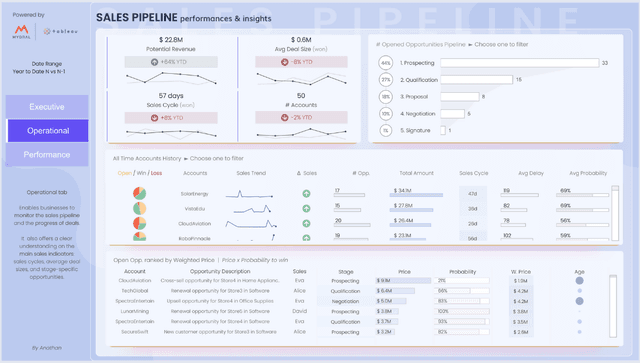Screen dimensions: 640x363
Task: Click the SolarEnergy sales trend sparkline
Action: pyautogui.click(x=249, y=194)
